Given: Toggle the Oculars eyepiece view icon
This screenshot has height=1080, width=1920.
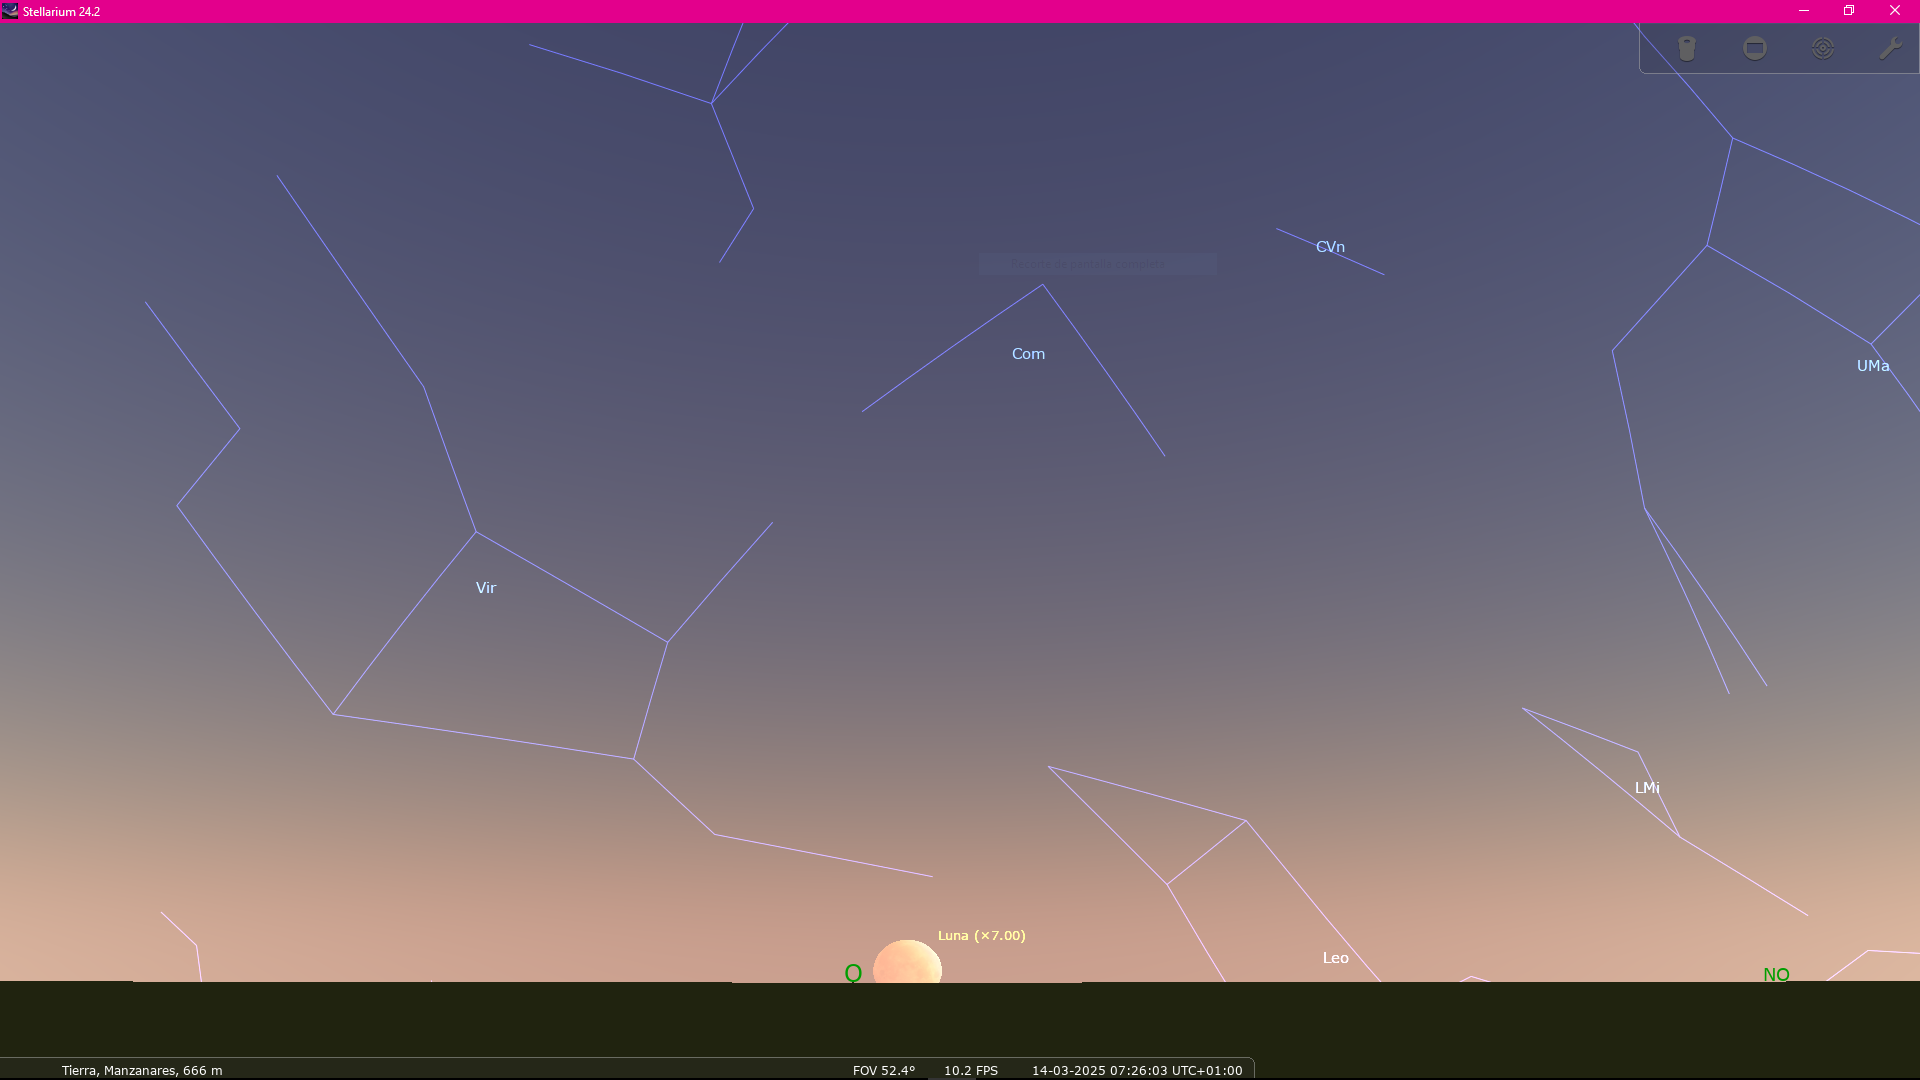Looking at the screenshot, I should (x=1687, y=49).
